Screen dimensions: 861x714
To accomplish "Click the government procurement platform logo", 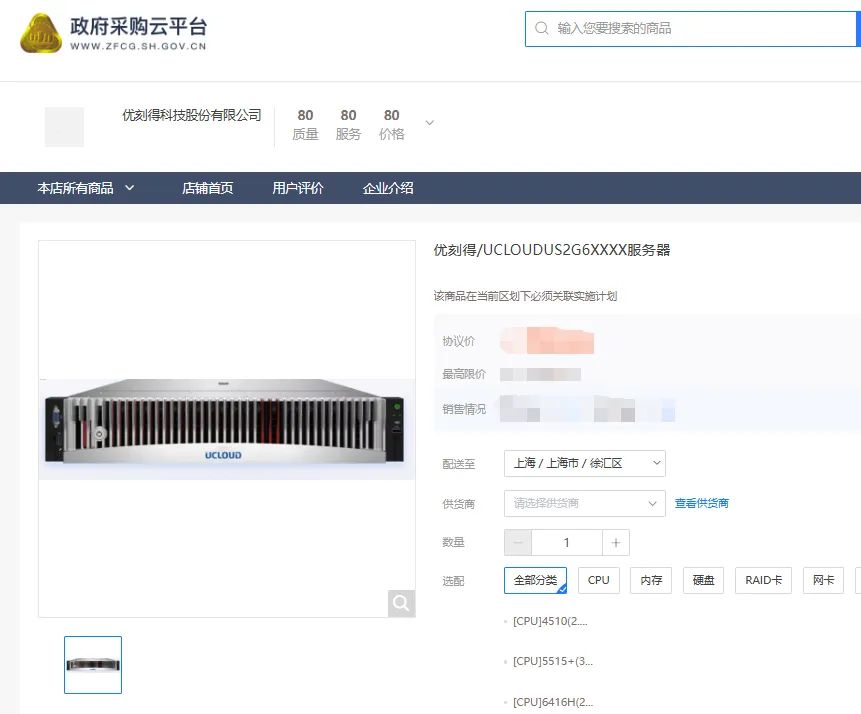I will point(113,34).
